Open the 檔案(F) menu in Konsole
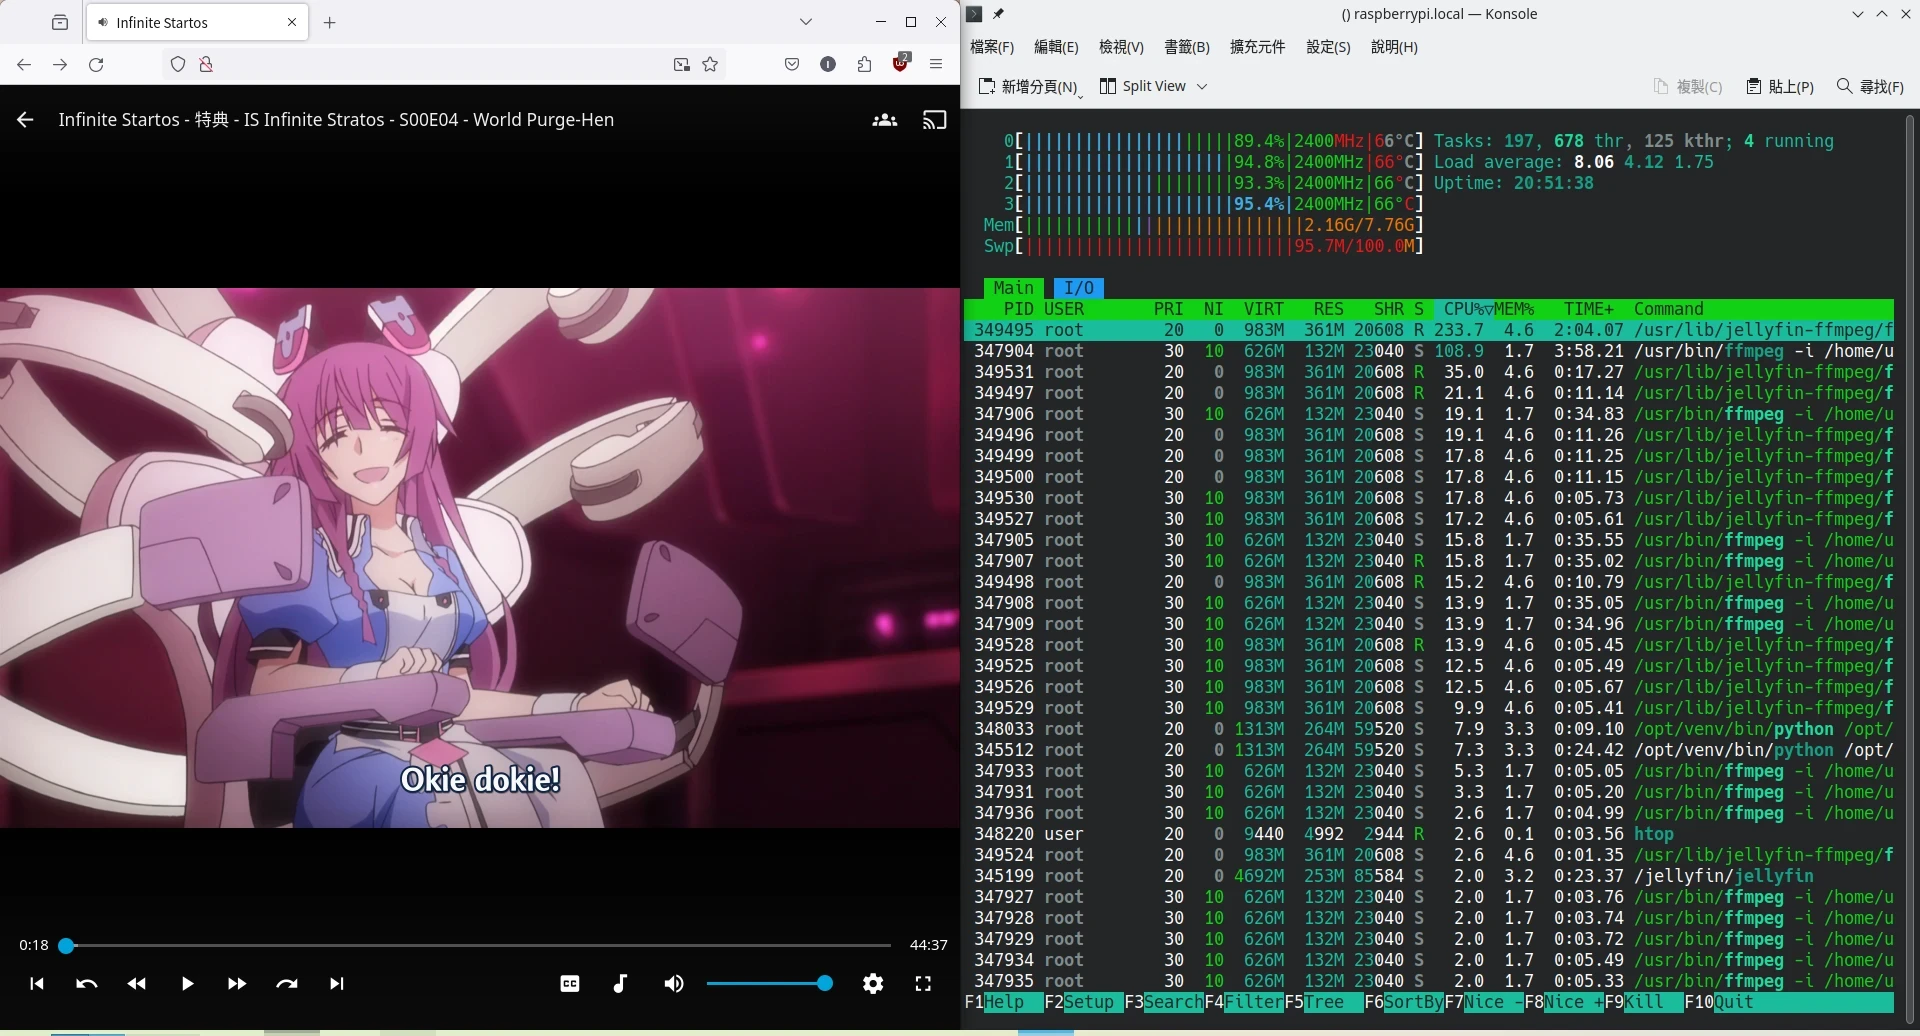The image size is (1920, 1036). [991, 47]
